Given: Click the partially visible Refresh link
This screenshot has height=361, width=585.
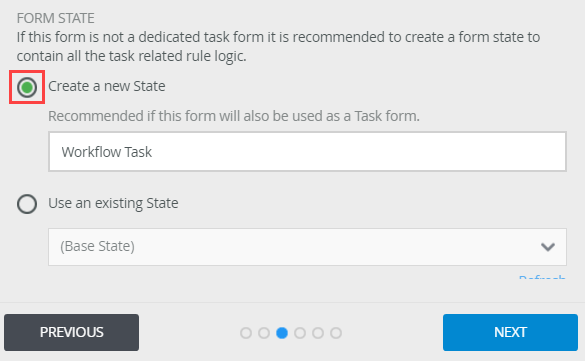Looking at the screenshot, I should tap(542, 277).
